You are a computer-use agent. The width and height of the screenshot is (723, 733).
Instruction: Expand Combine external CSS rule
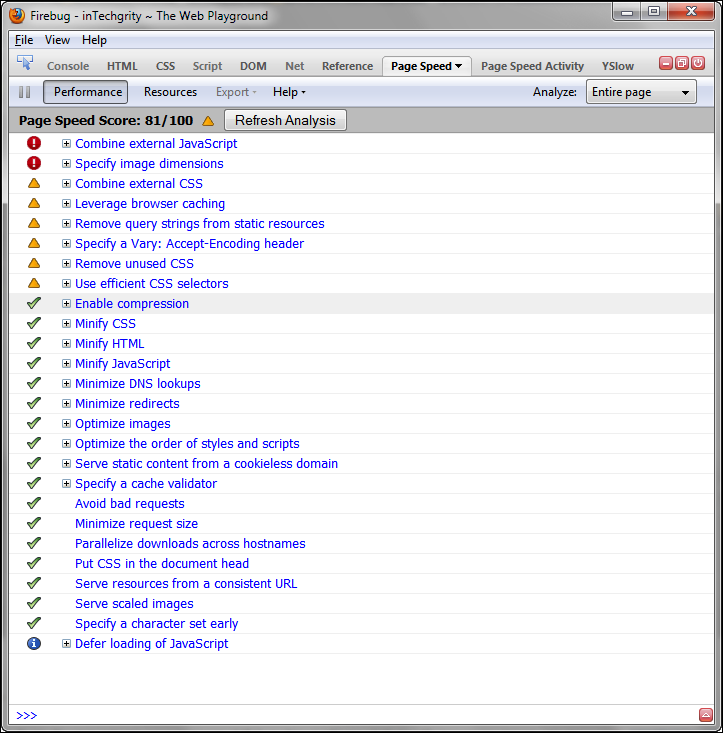[x=66, y=184]
